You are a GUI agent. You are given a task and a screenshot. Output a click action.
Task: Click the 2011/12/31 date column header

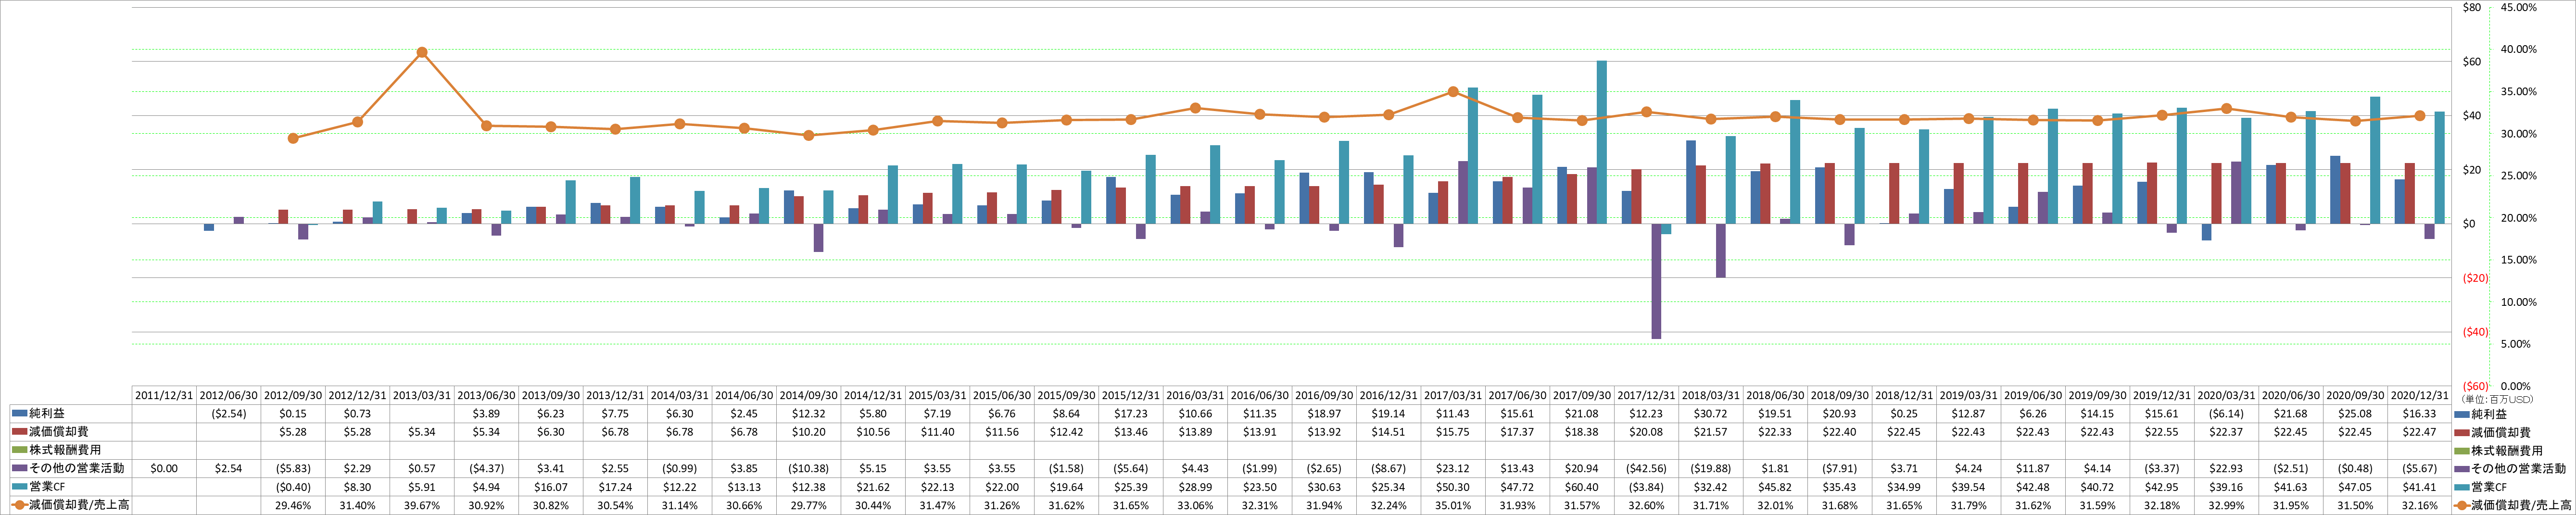[x=164, y=395]
